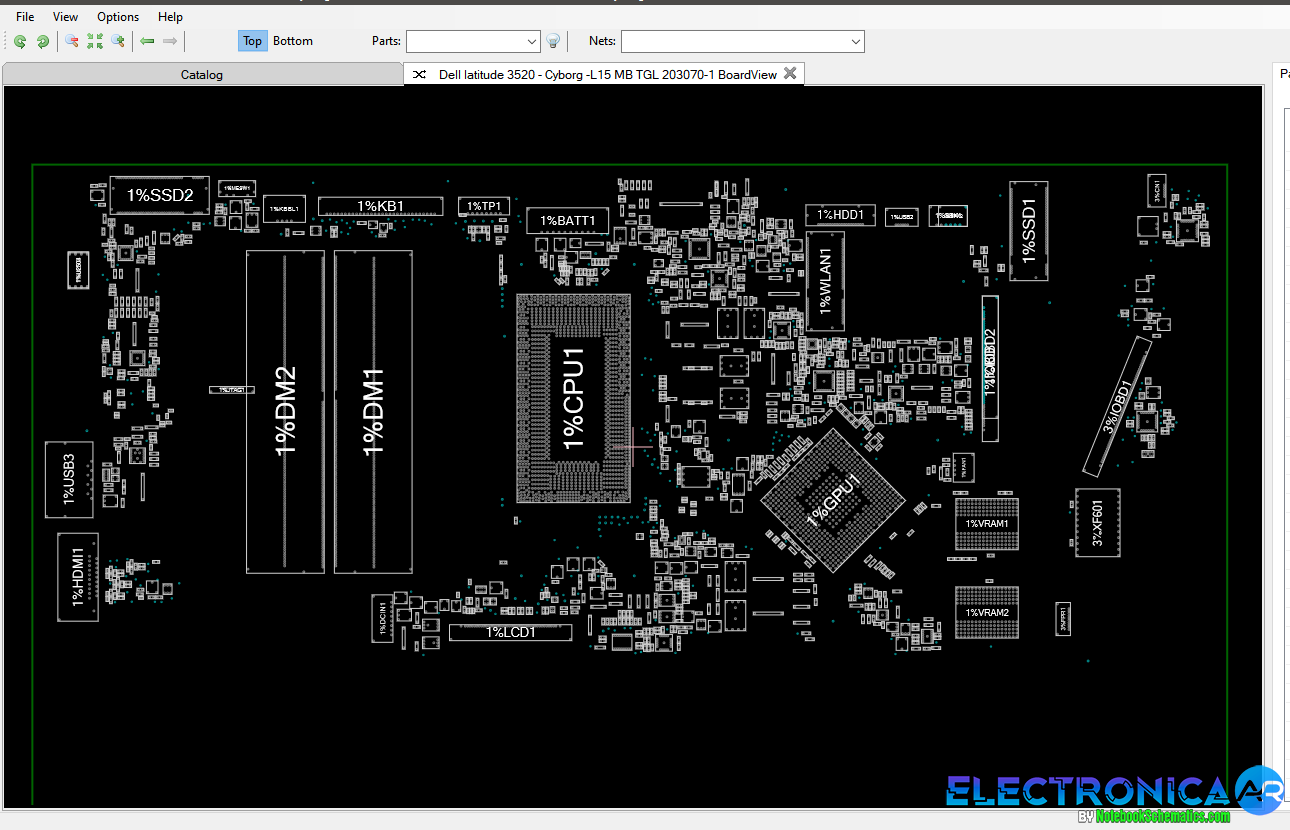Select the 1%CPU1 component on board

click(x=574, y=399)
